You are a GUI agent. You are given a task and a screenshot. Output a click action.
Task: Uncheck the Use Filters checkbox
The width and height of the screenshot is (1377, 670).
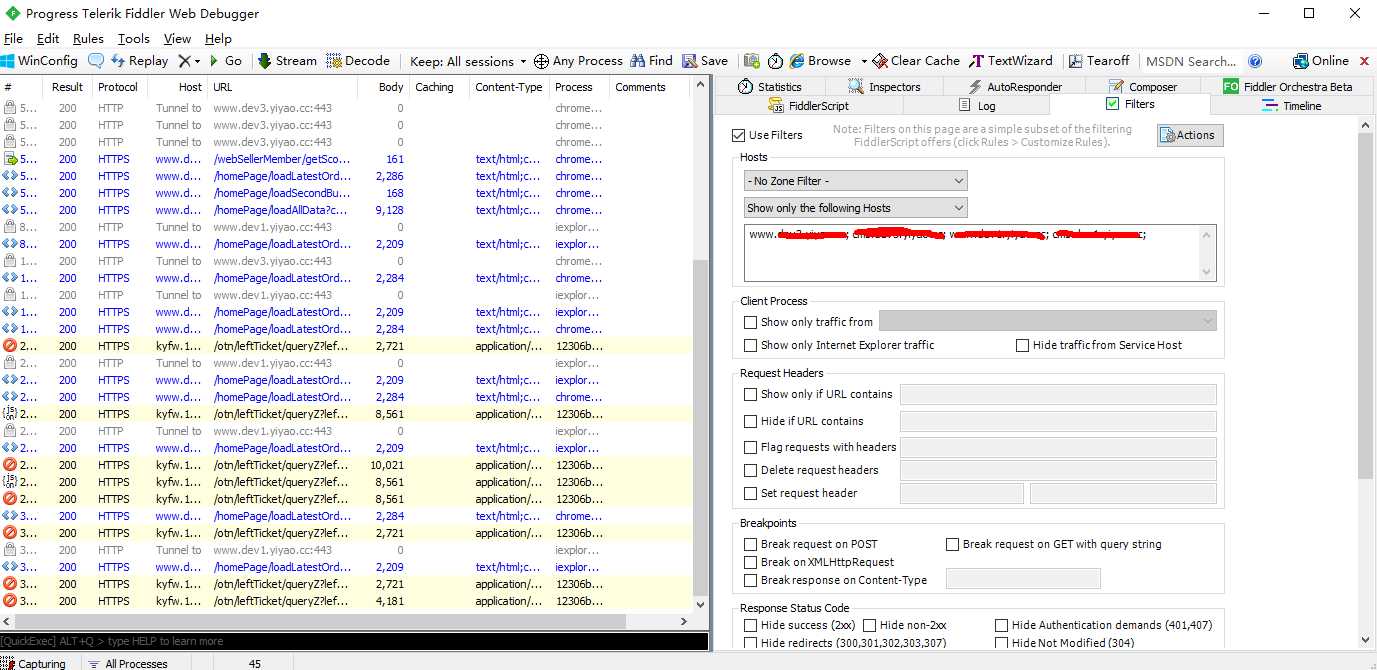739,135
